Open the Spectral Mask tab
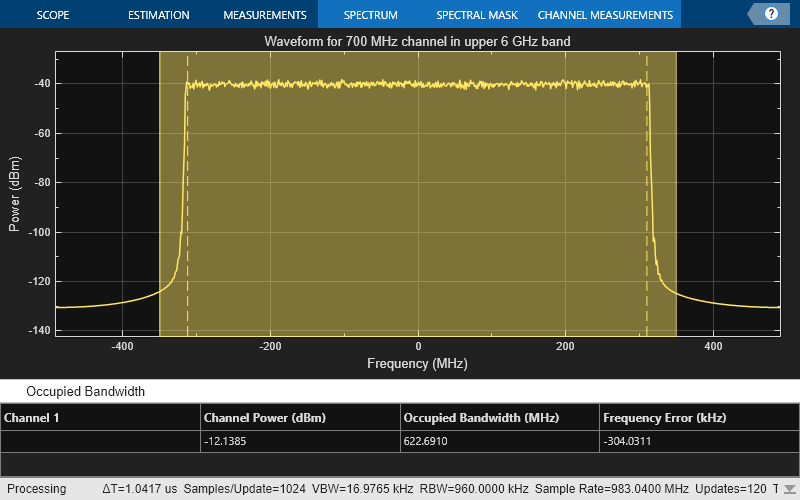Viewport: 800px width, 500px height. pos(475,15)
